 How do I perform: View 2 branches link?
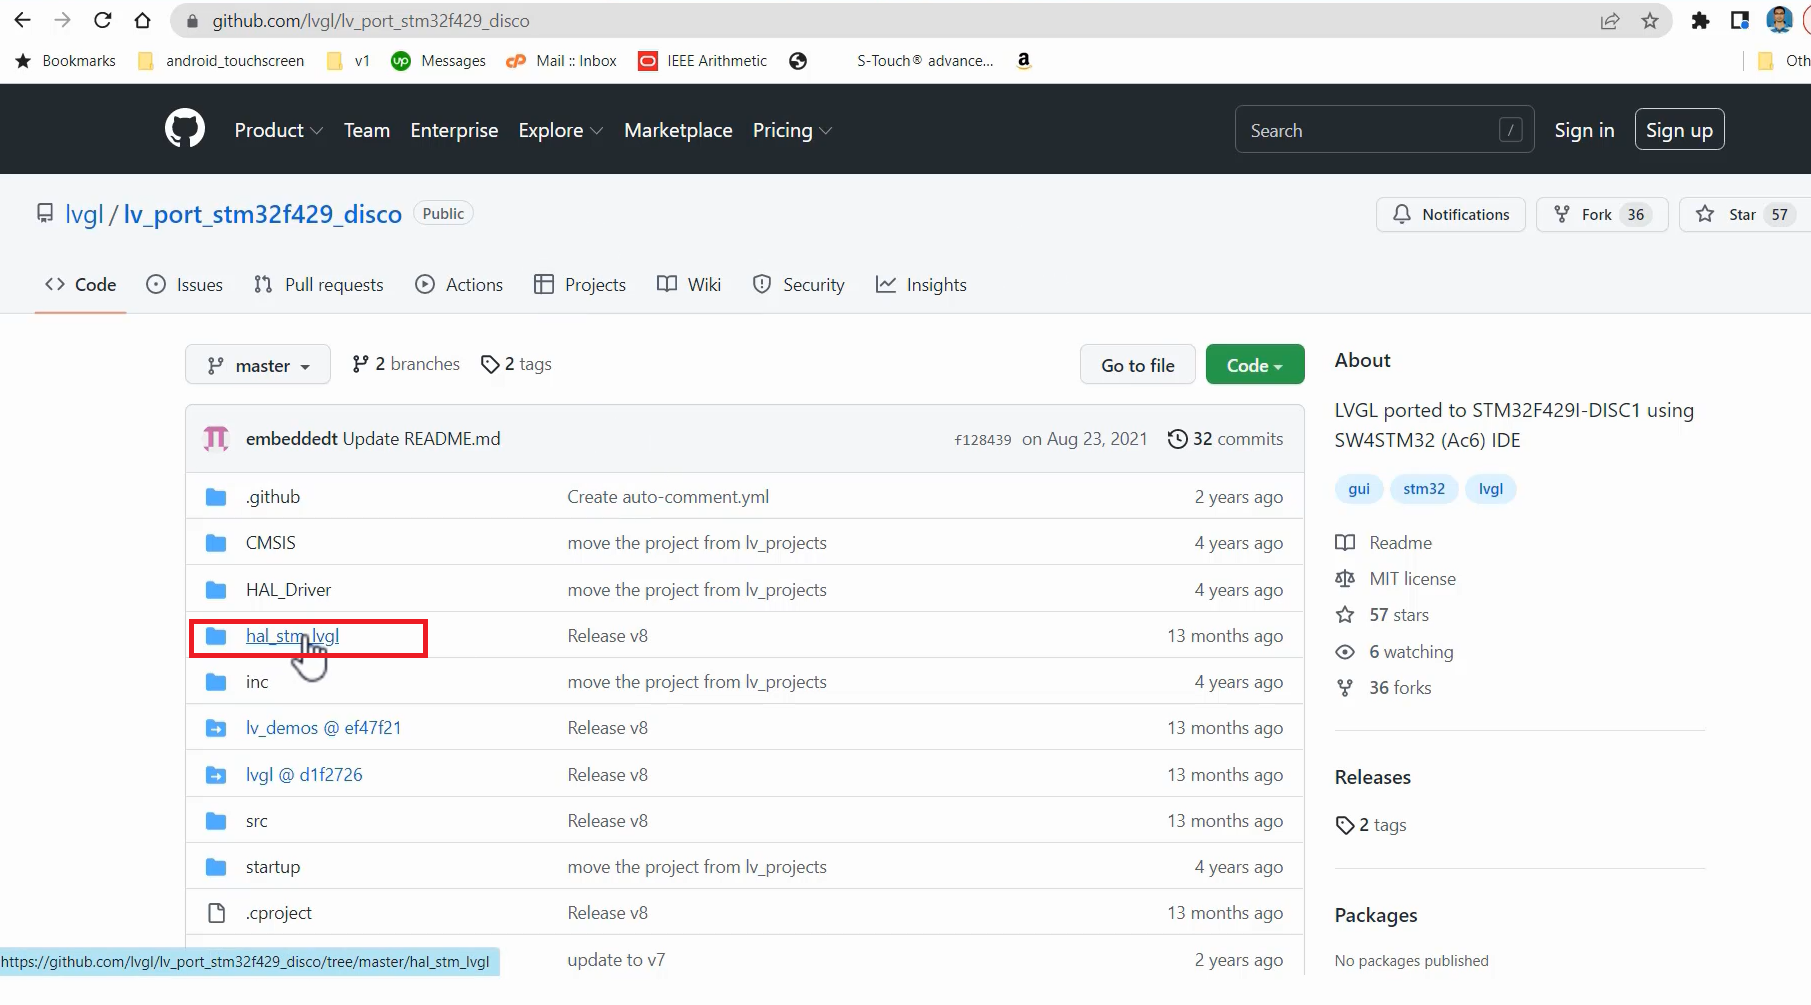tap(406, 364)
